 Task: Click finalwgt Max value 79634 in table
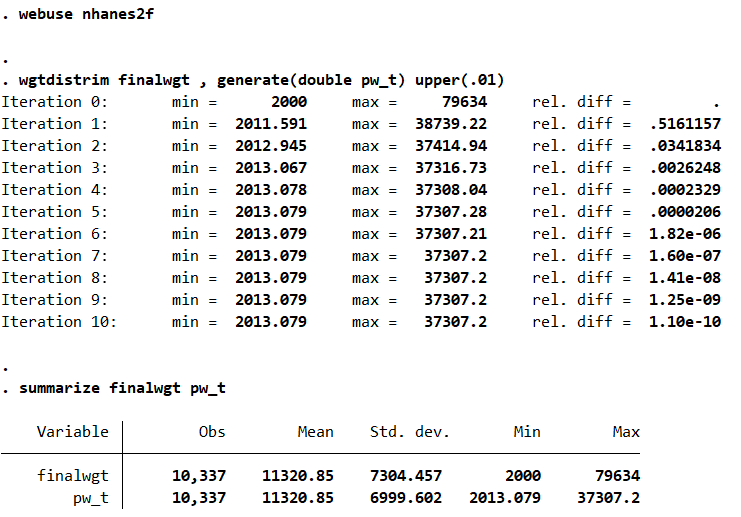[x=618, y=476]
